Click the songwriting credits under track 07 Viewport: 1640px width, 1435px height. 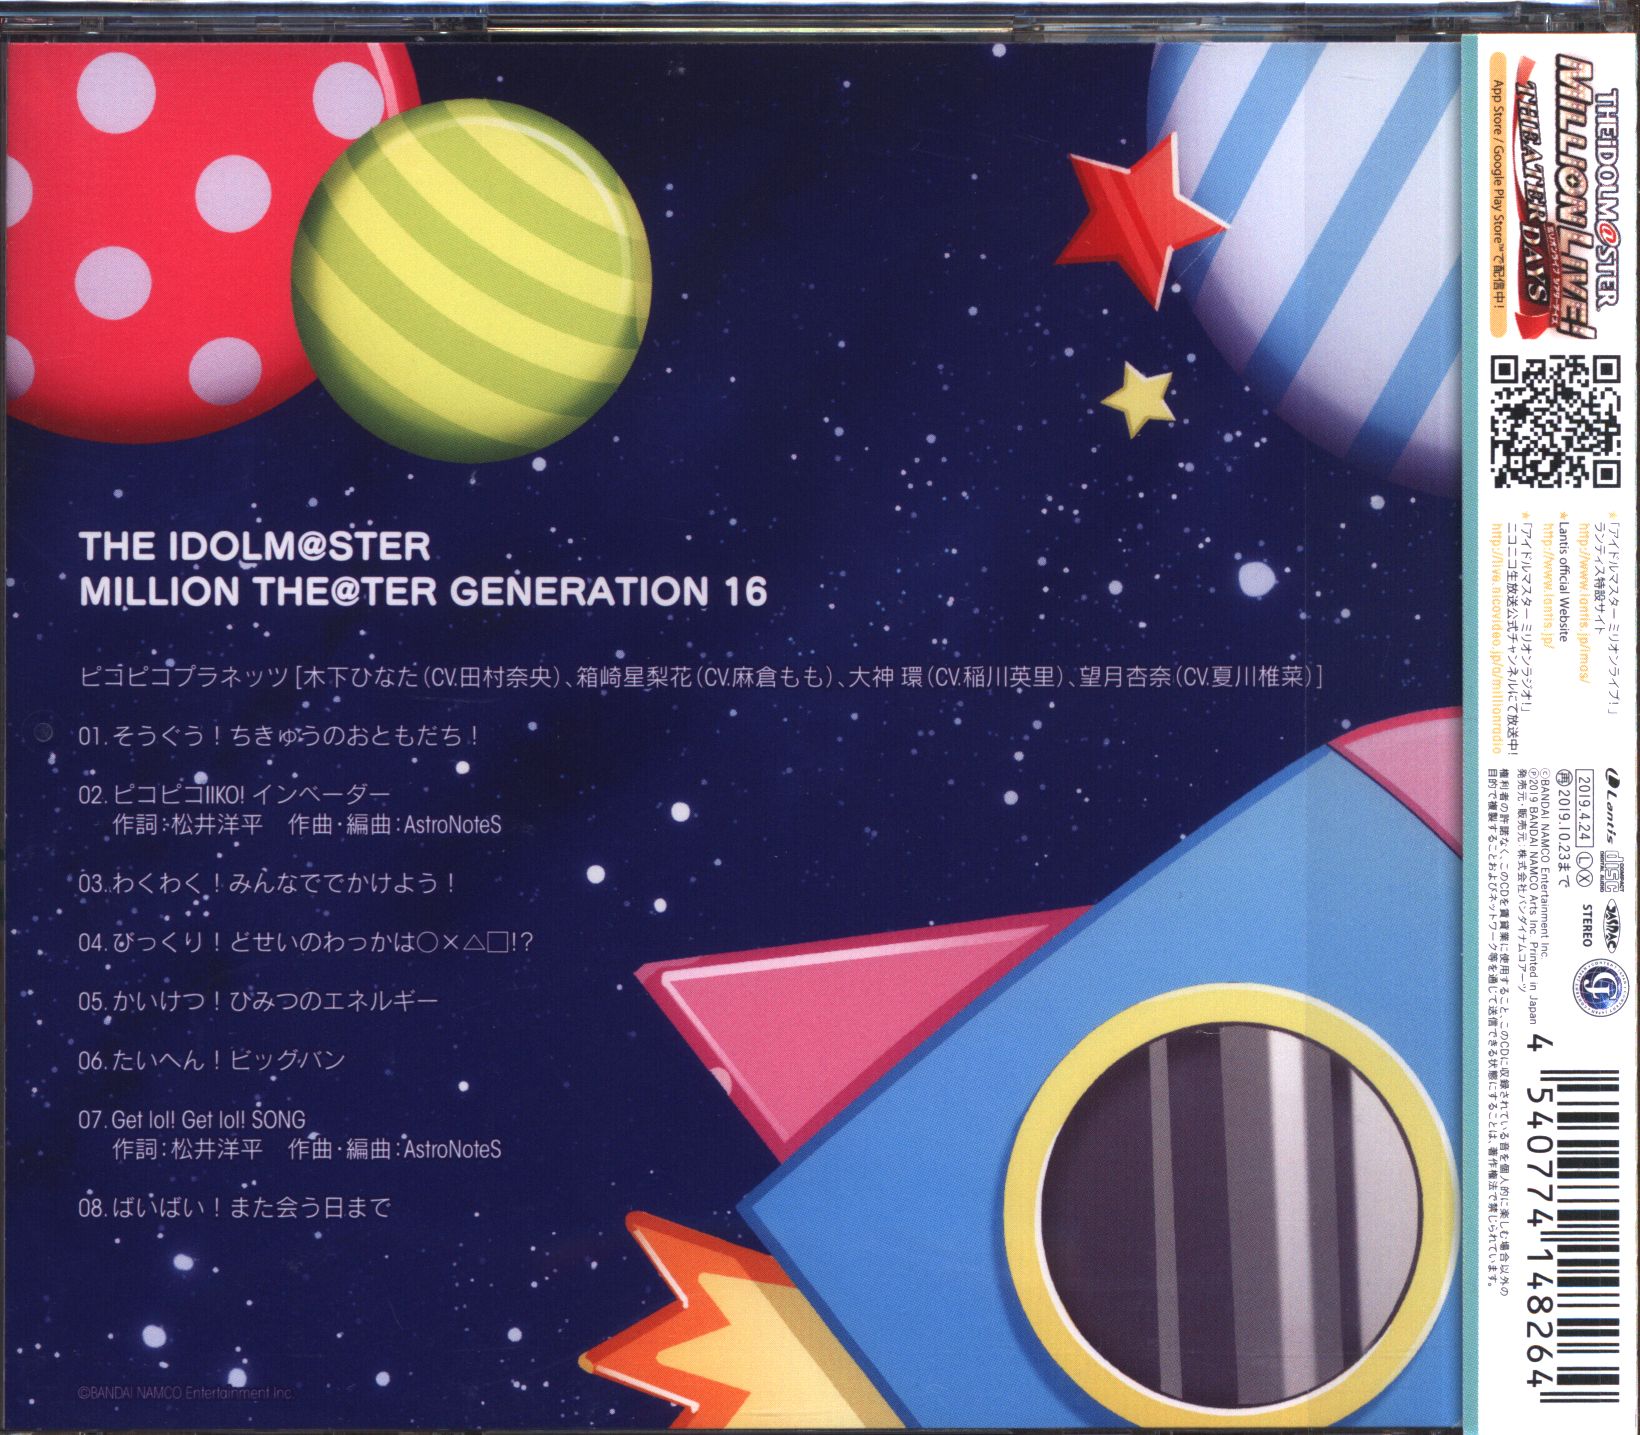tap(307, 1149)
